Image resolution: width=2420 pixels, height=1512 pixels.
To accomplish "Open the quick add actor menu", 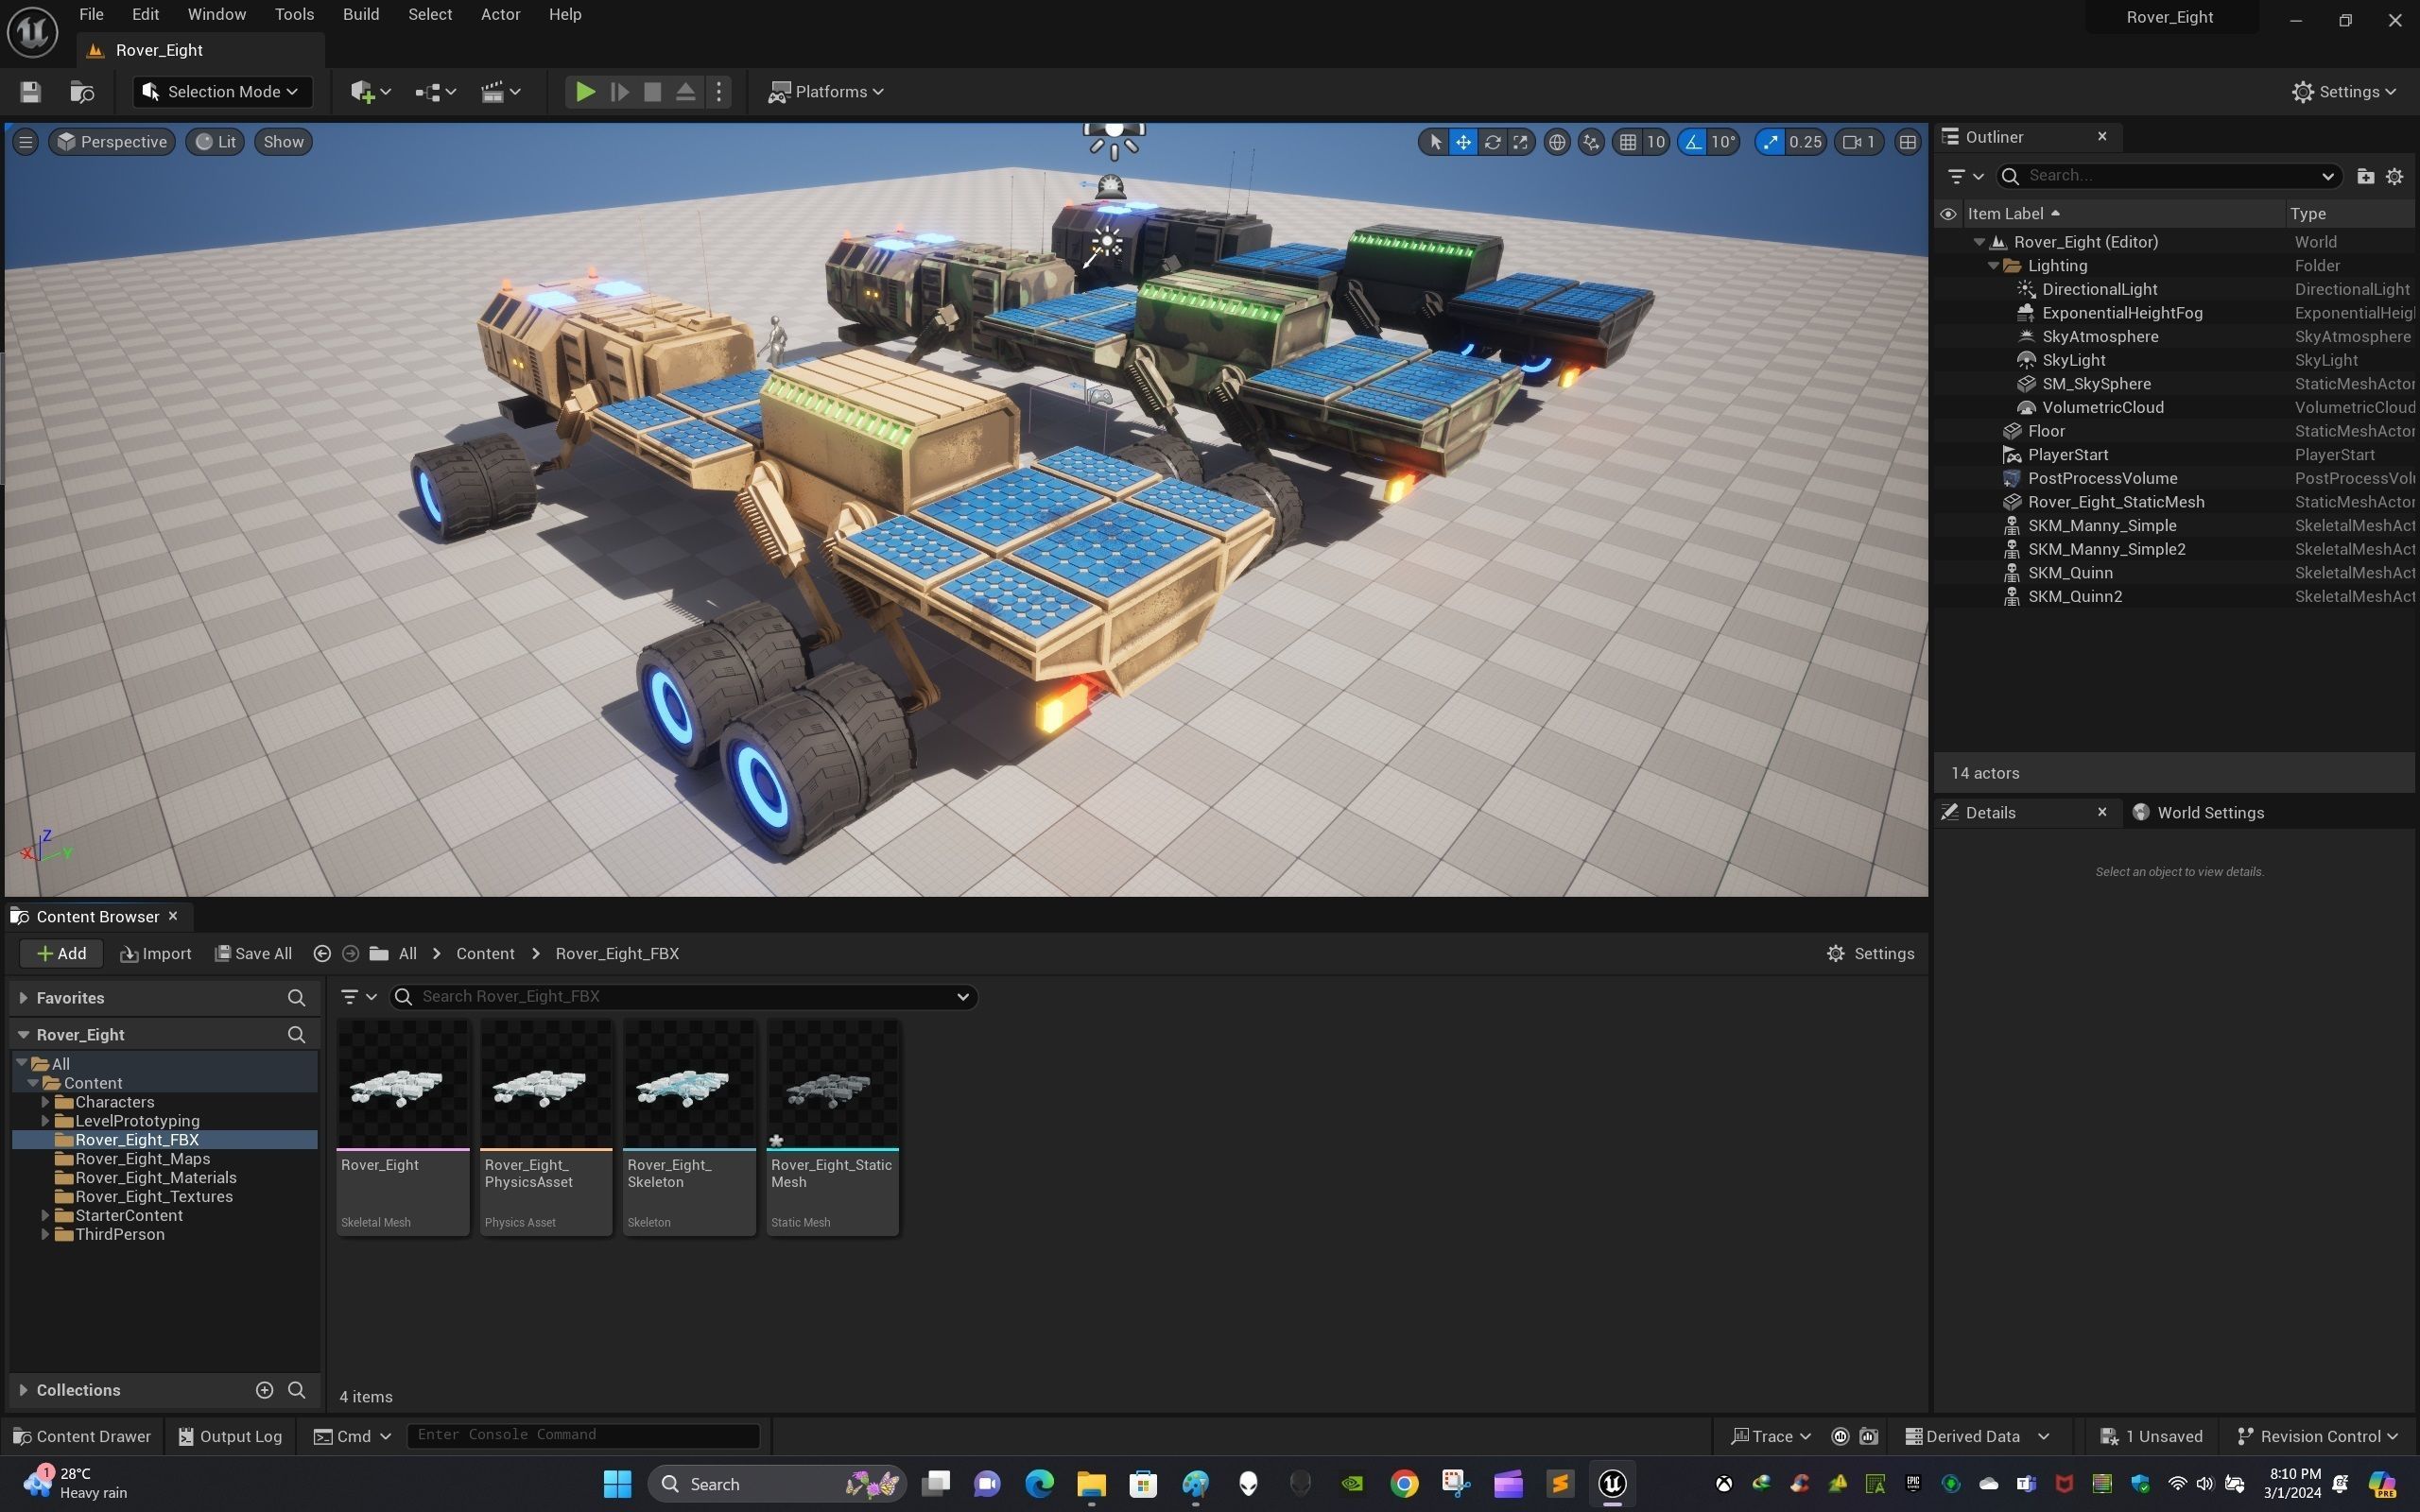I will 371,92.
